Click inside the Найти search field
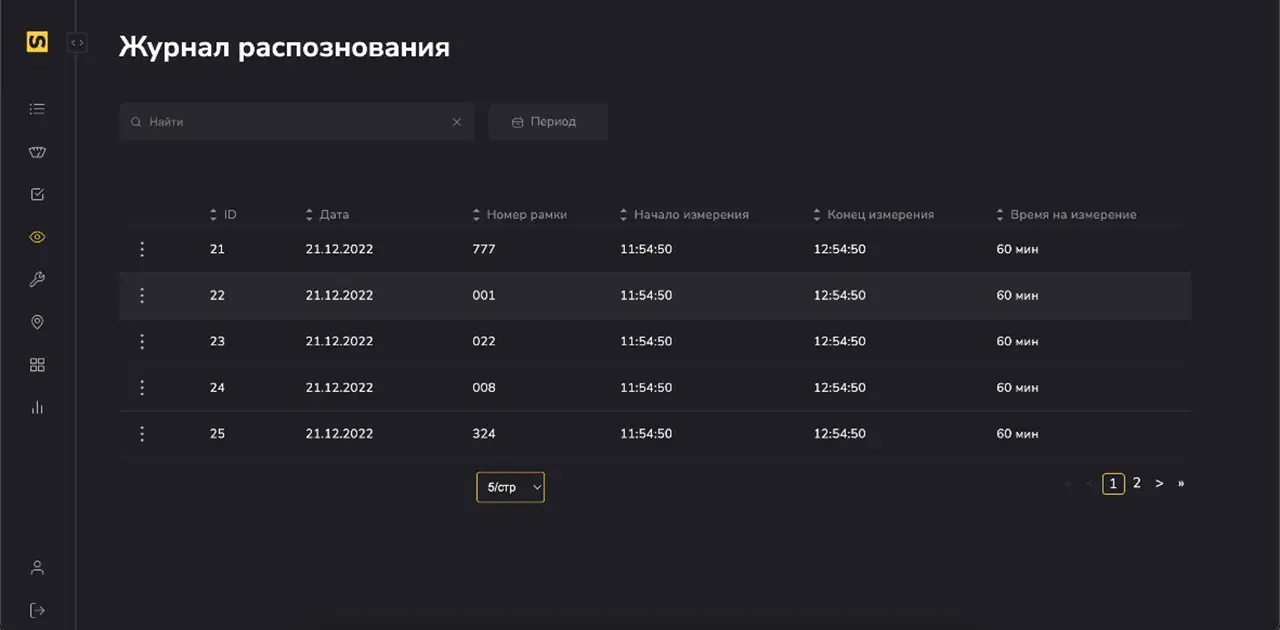Viewport: 1280px width, 630px height. 290,121
